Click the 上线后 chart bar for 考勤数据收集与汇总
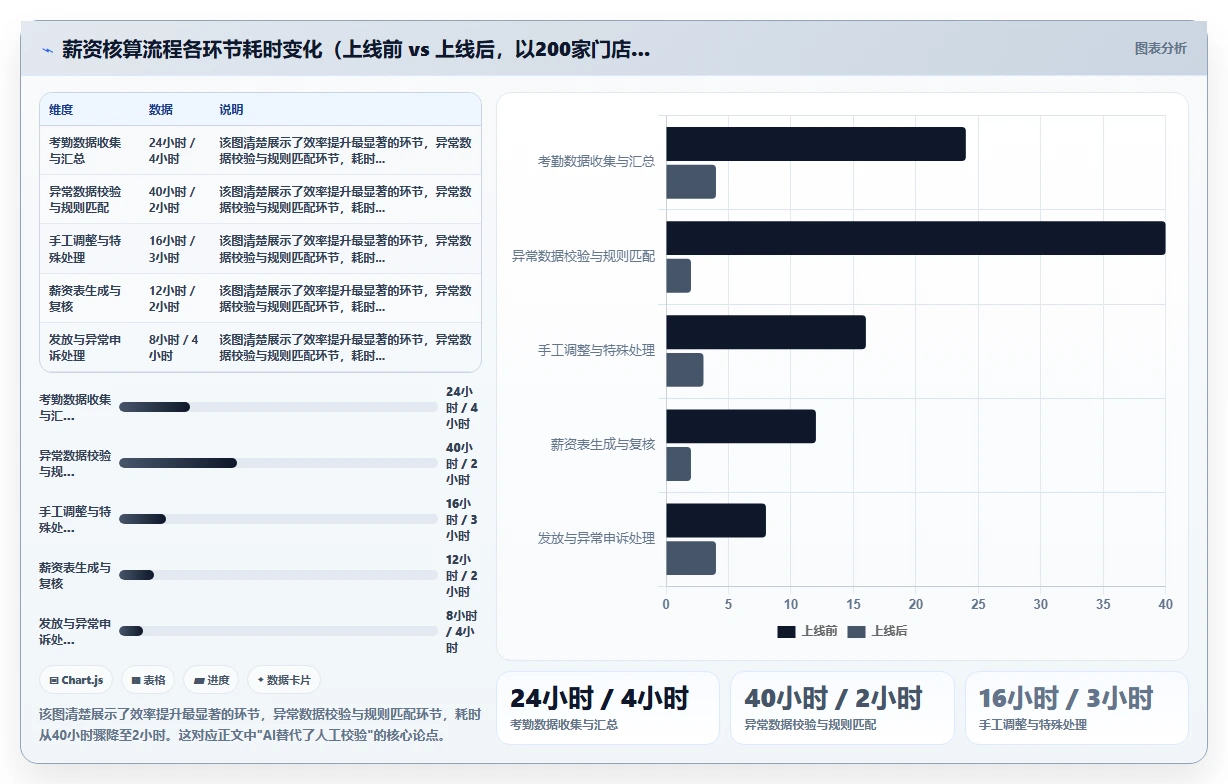This screenshot has width=1228, height=784. tap(691, 182)
